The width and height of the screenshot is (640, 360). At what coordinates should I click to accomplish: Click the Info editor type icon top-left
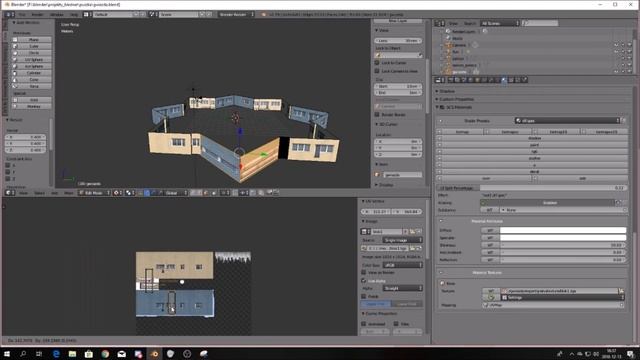8,14
